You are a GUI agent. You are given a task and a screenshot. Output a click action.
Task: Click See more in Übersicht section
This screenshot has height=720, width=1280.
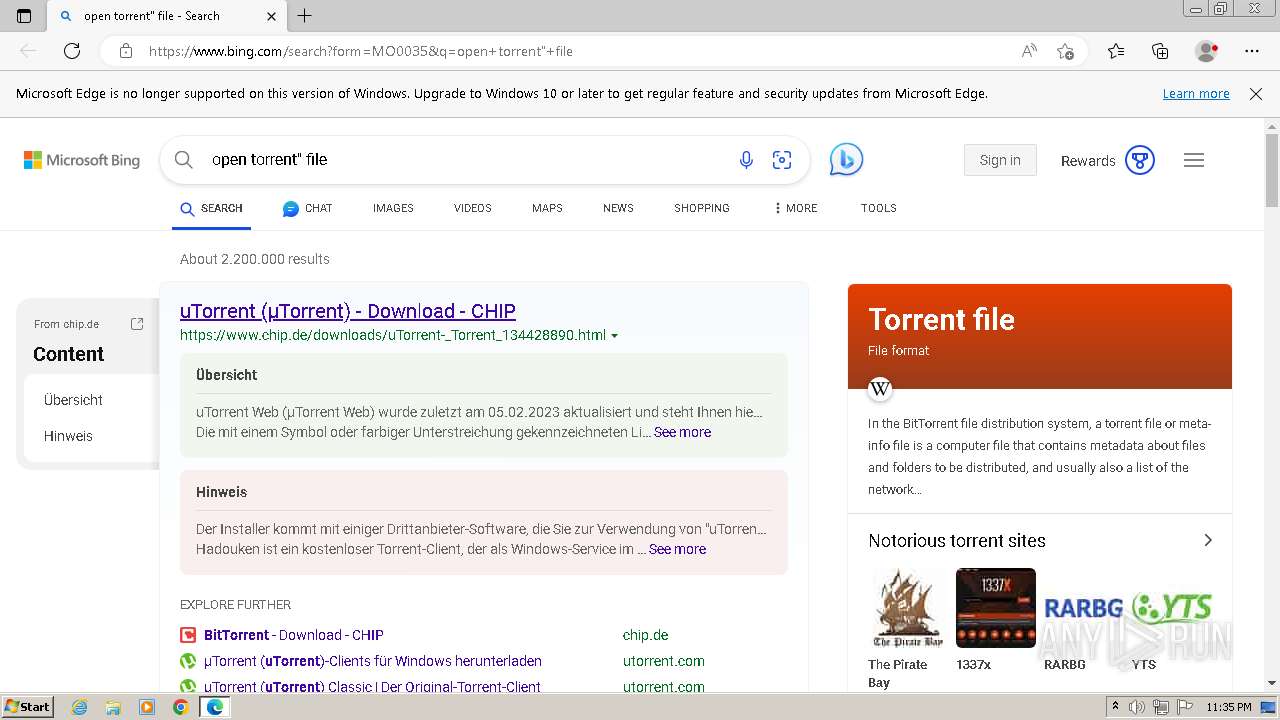pyautogui.click(x=682, y=433)
